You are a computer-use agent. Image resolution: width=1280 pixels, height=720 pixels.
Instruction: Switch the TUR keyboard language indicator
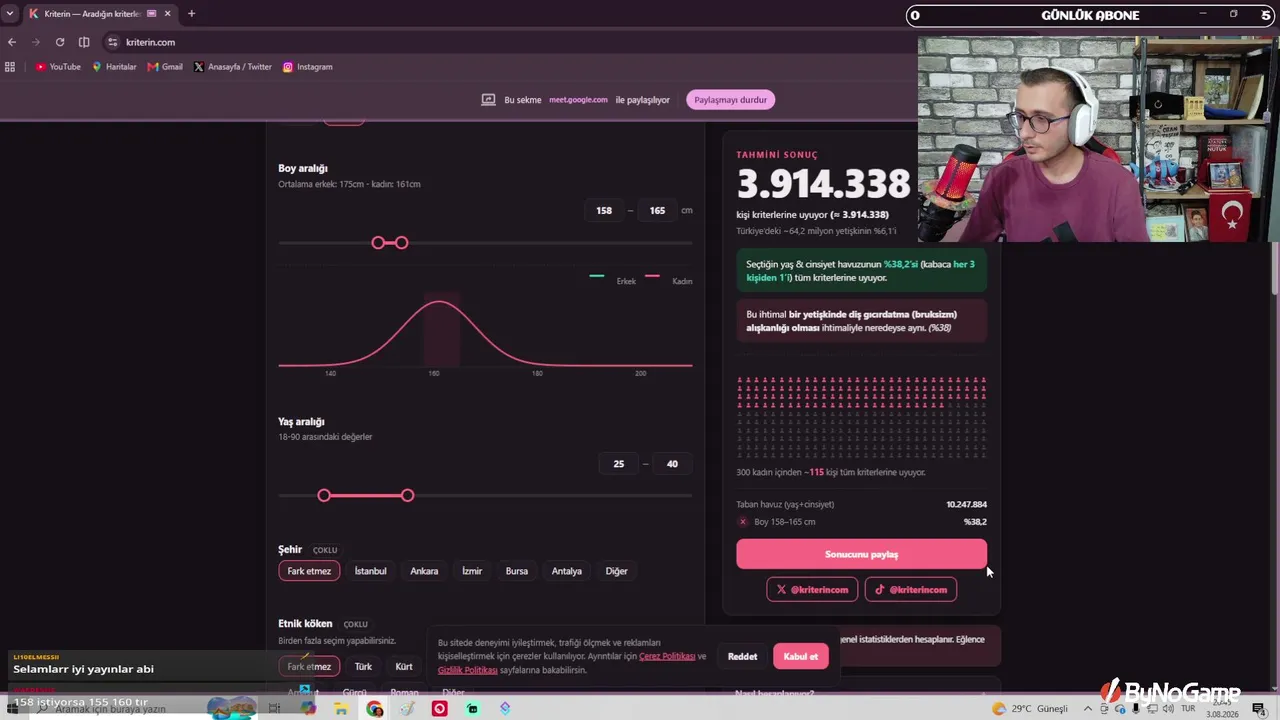(x=1189, y=709)
